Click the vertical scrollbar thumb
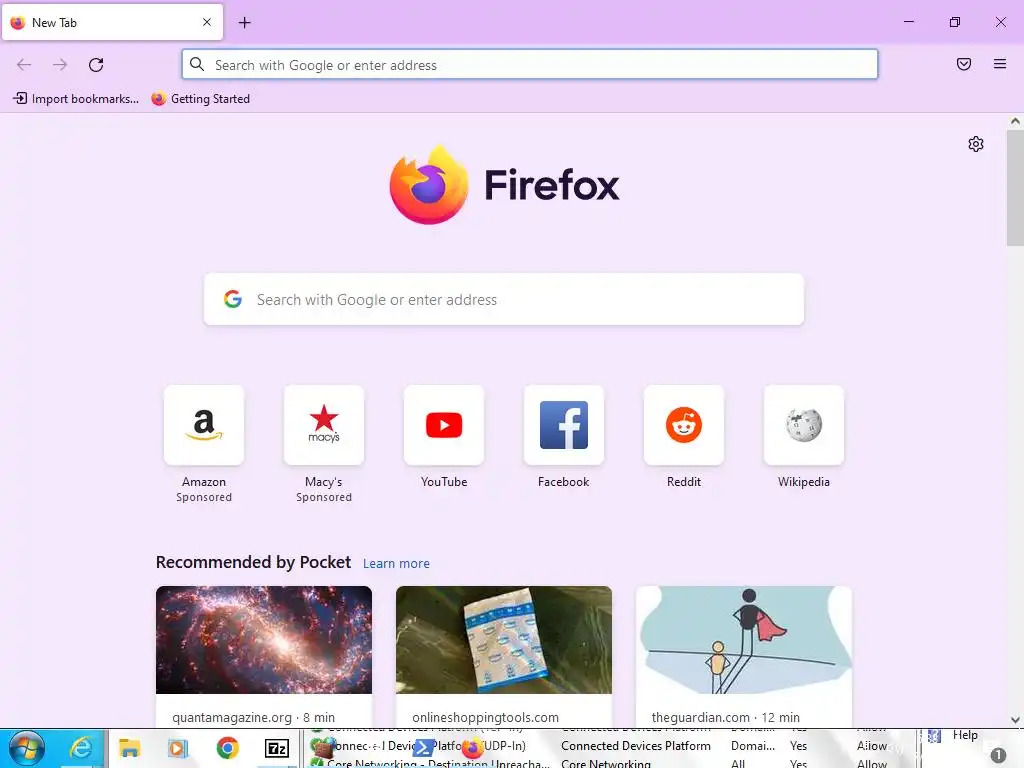The width and height of the screenshot is (1024, 768). [1015, 187]
